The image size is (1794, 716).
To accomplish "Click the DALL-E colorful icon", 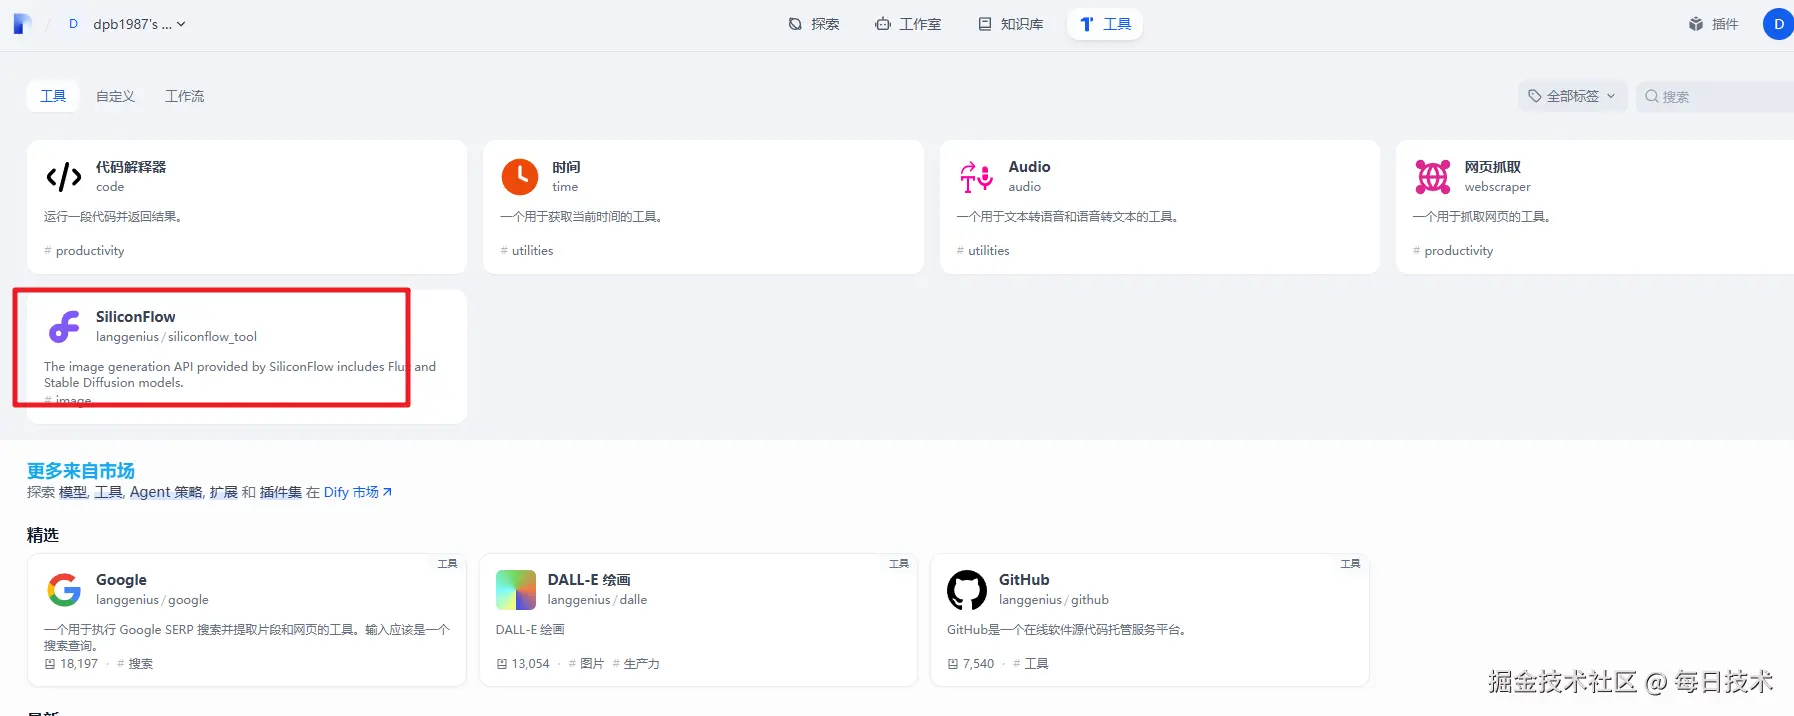I will (x=516, y=590).
